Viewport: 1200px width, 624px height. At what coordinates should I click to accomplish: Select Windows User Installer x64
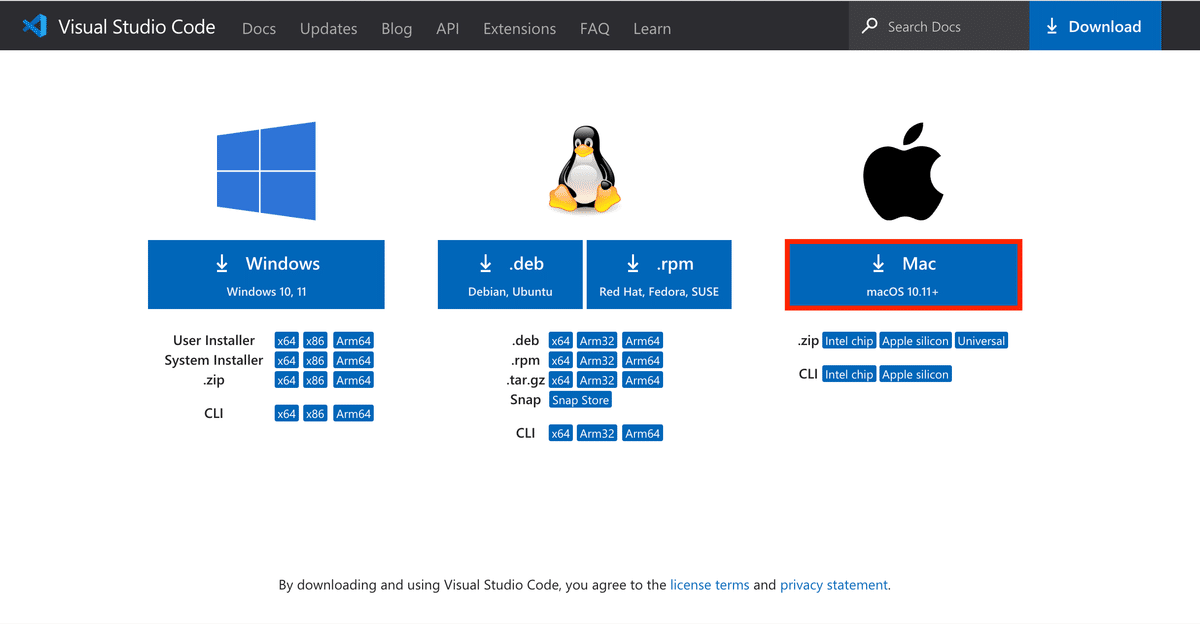pyautogui.click(x=287, y=341)
